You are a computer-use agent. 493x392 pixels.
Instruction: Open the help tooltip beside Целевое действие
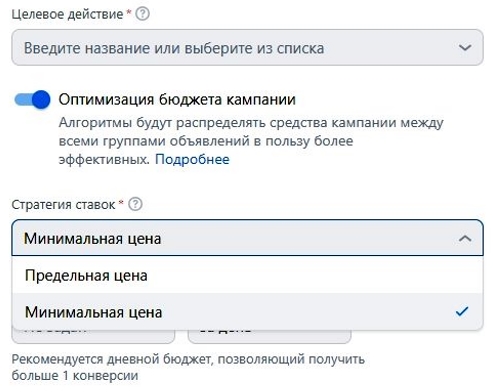(x=143, y=14)
